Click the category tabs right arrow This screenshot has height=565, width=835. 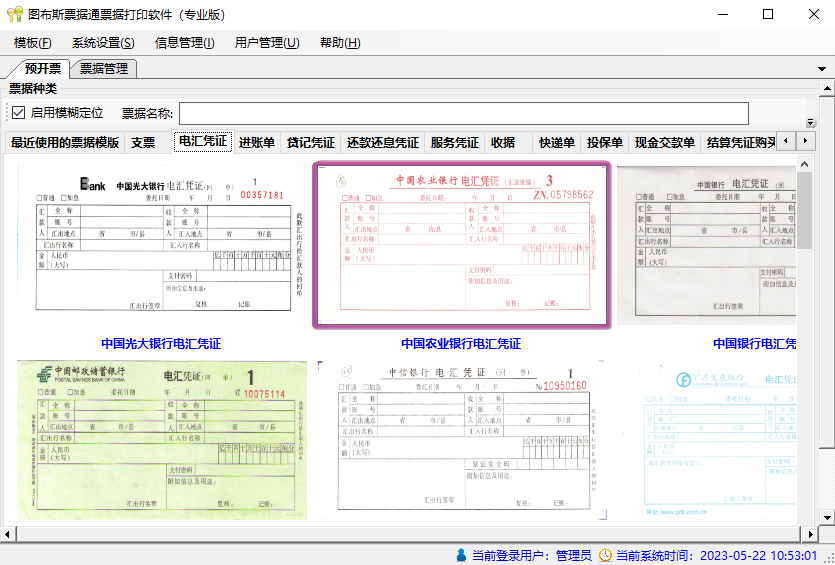[x=805, y=141]
